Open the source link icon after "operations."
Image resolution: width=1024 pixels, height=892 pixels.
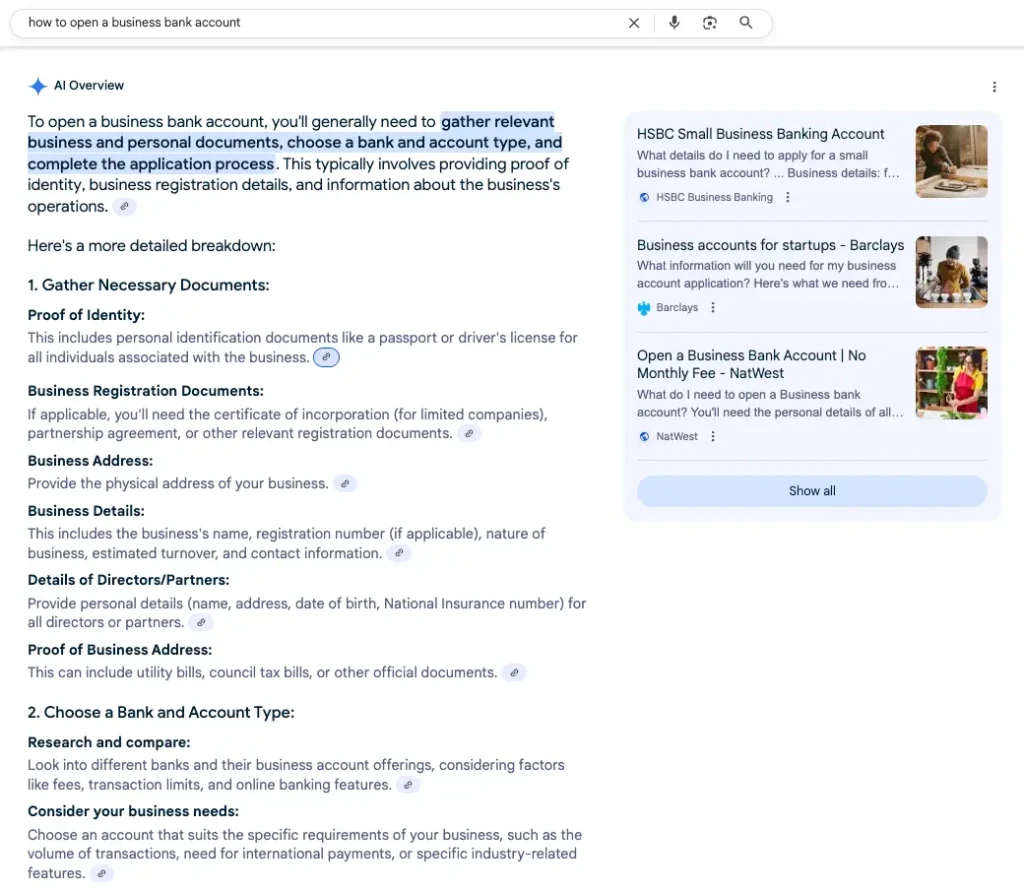coord(124,206)
